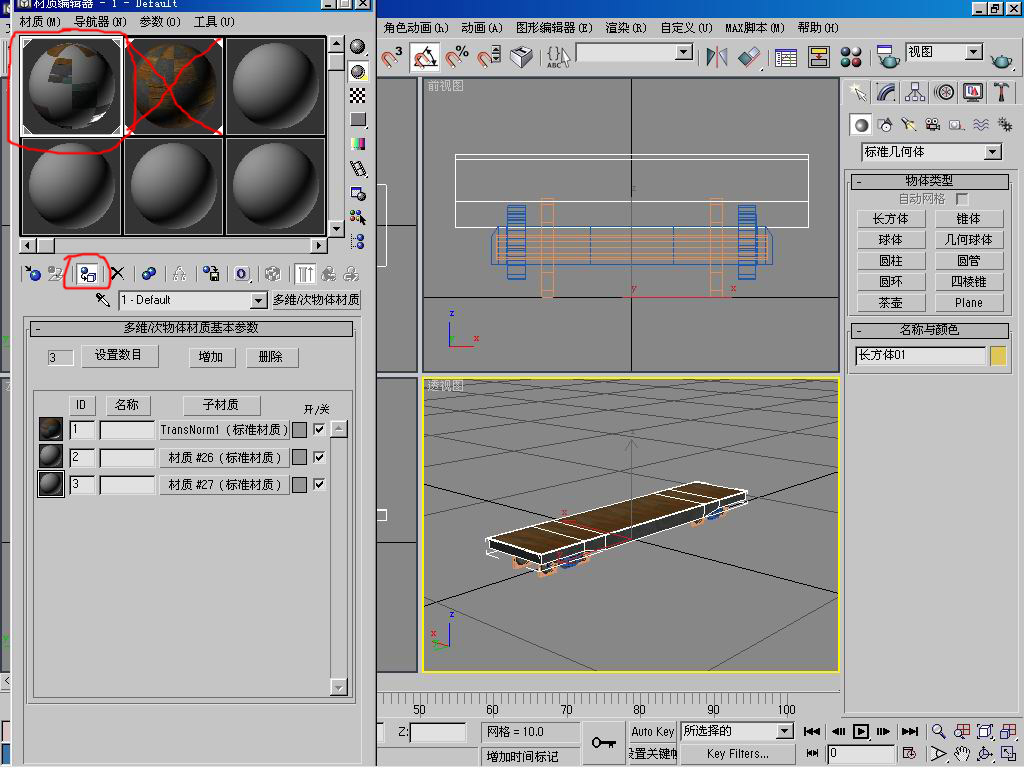
Task: Click the yellow object color swatch
Action: pyautogui.click(x=998, y=356)
